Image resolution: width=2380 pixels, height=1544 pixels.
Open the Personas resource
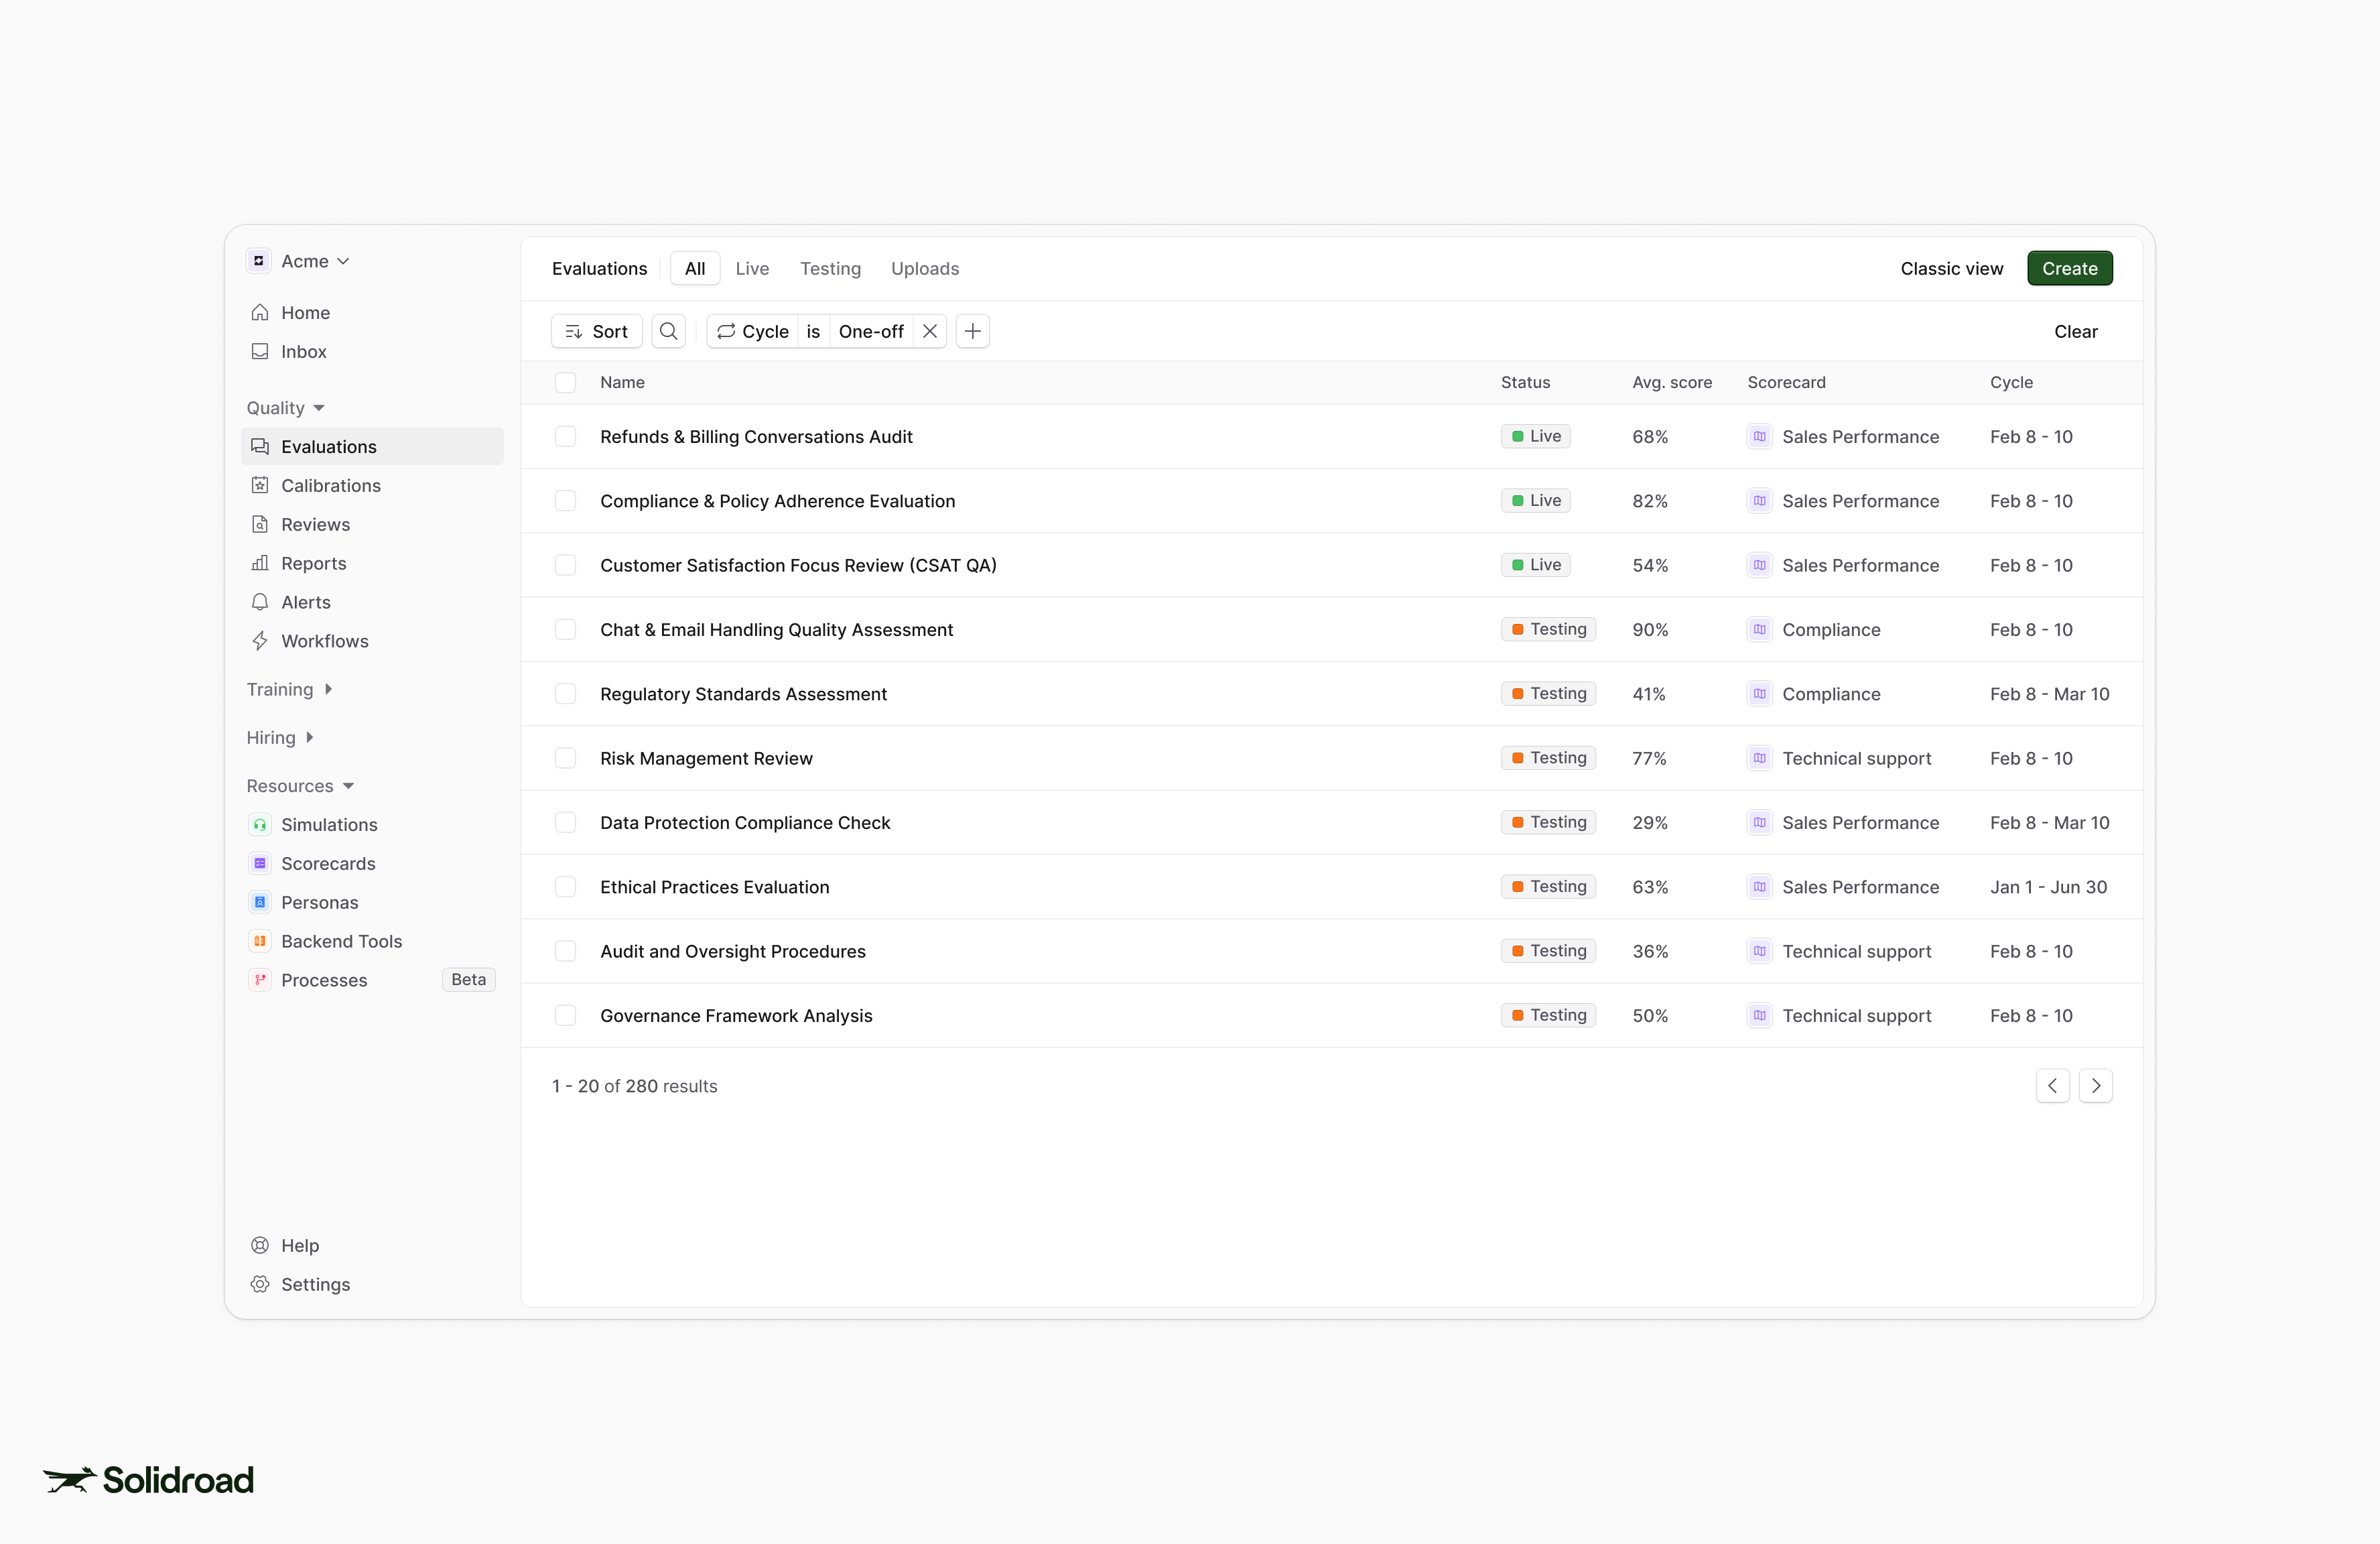[x=319, y=902]
